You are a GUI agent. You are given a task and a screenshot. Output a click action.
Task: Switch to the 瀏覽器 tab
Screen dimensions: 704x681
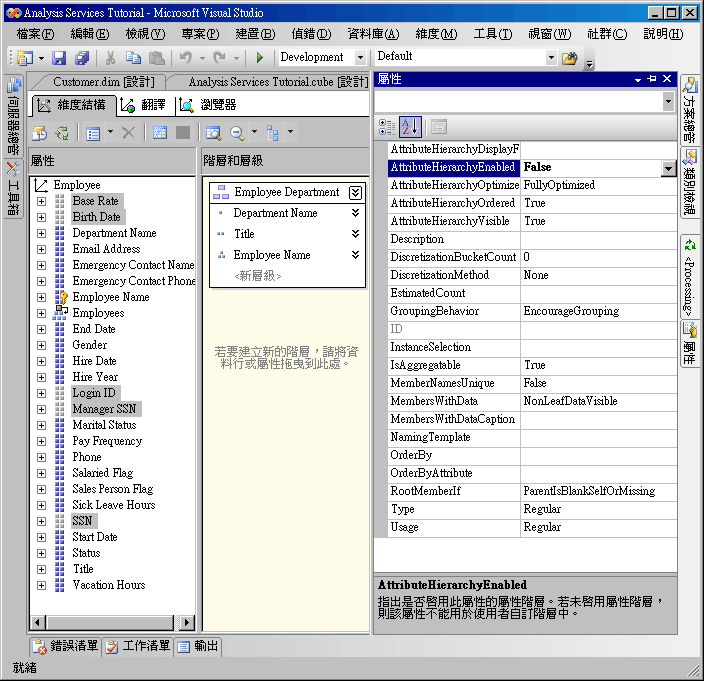coord(207,105)
